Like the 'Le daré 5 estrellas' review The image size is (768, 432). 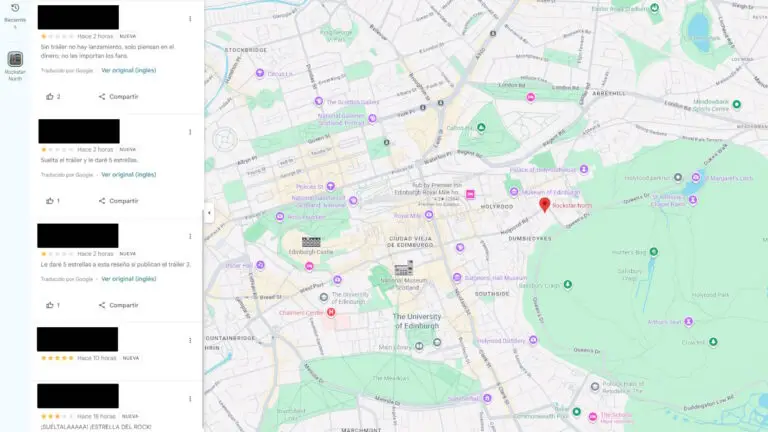[50, 305]
